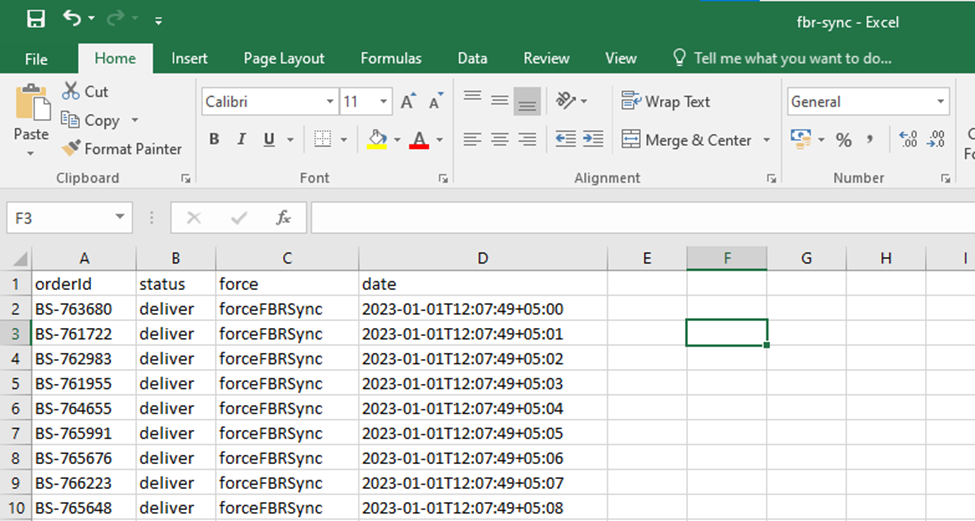The height and width of the screenshot is (521, 975).
Task: Click the Insert Function fx icon
Action: click(x=283, y=217)
